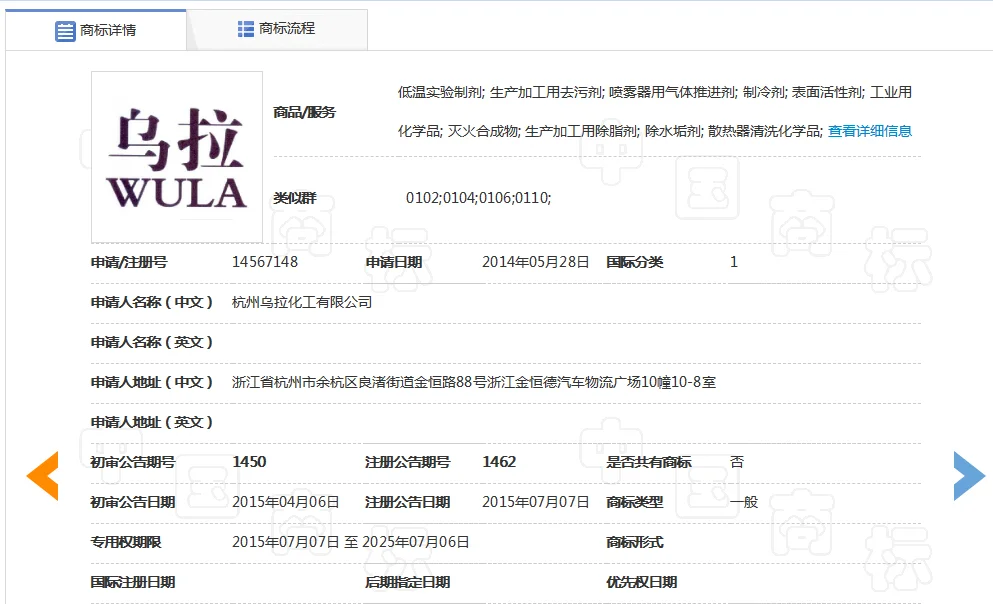Screen dimensions: 993x604
Task: Click the 申请/注册号 label
Action: click(x=129, y=262)
